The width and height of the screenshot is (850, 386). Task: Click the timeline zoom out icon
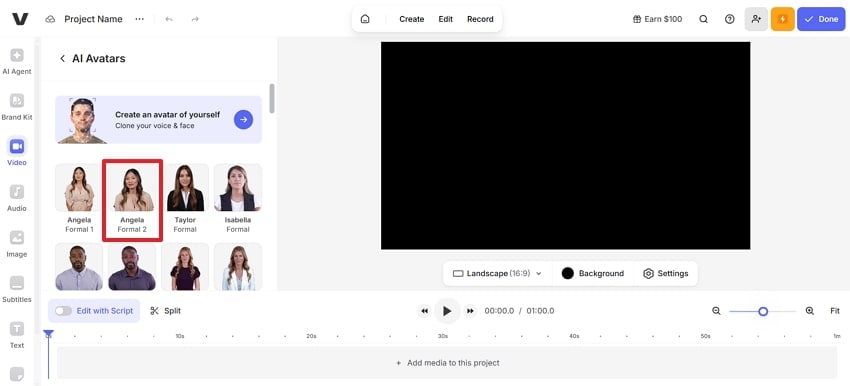(716, 311)
